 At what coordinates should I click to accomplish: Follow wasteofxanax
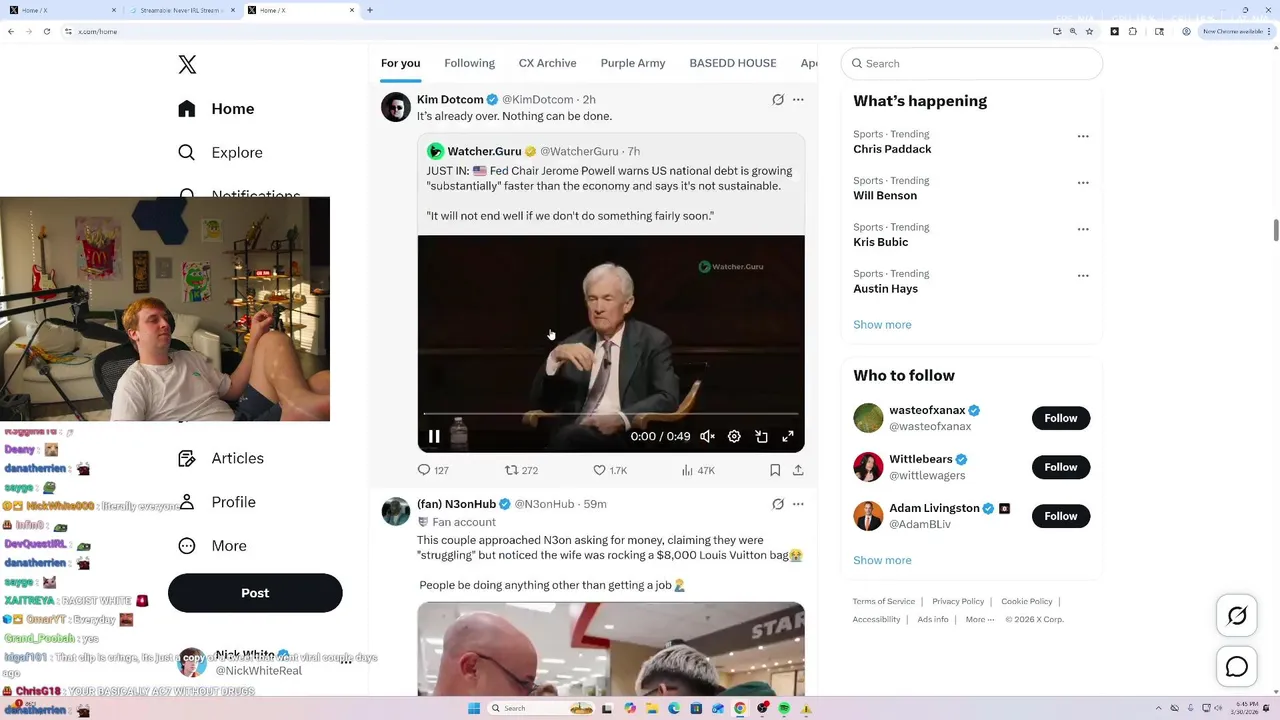1061,418
